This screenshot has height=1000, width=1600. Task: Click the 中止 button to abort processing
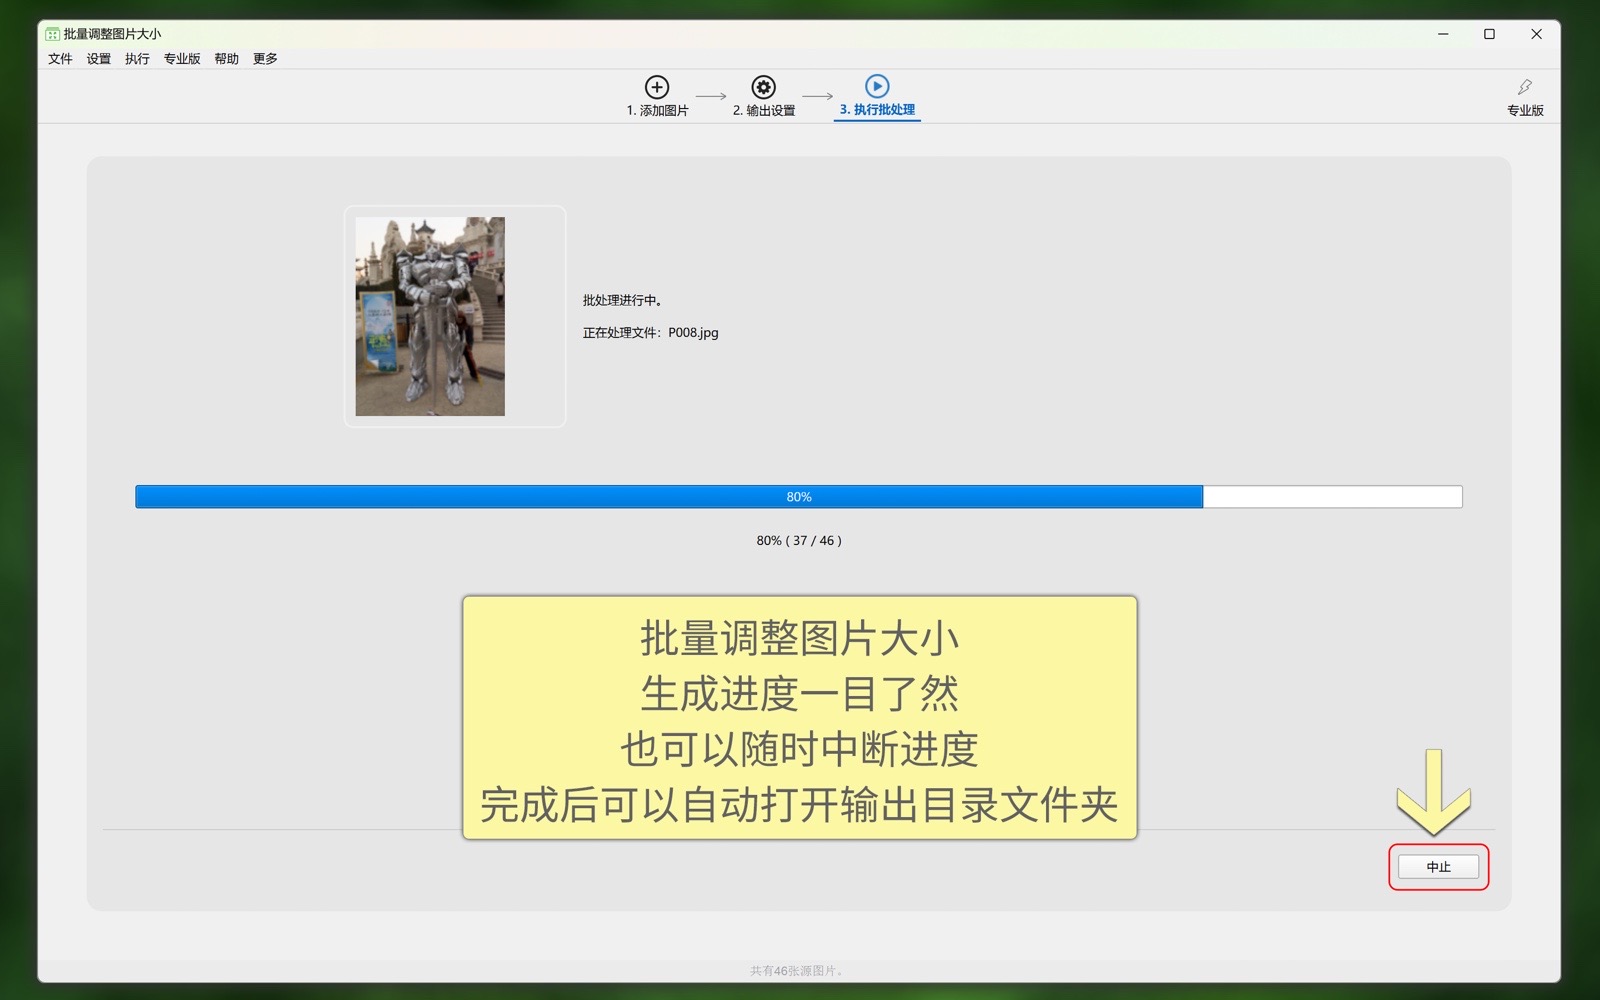coord(1438,867)
